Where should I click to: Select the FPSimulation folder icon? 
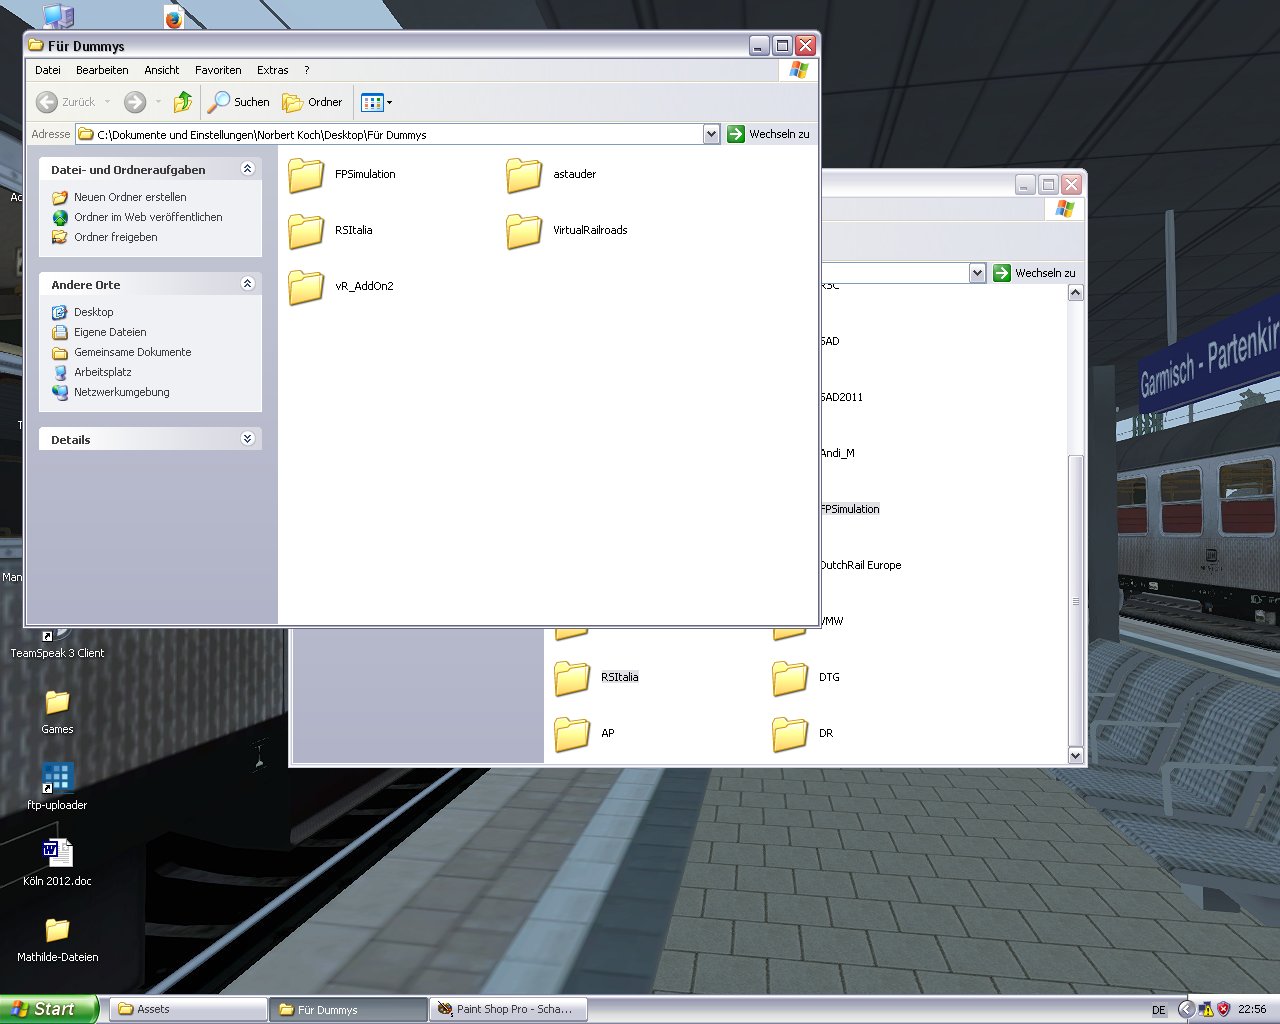[306, 175]
